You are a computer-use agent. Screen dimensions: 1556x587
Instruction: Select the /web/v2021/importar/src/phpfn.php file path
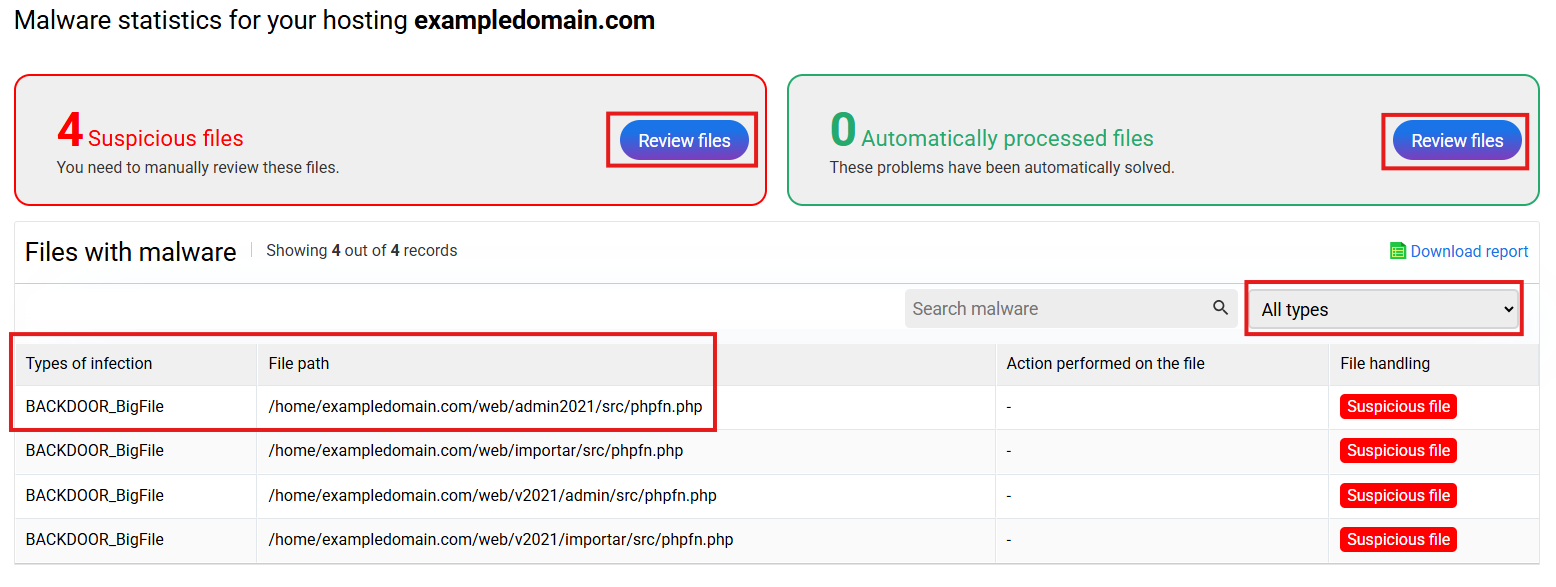501,540
